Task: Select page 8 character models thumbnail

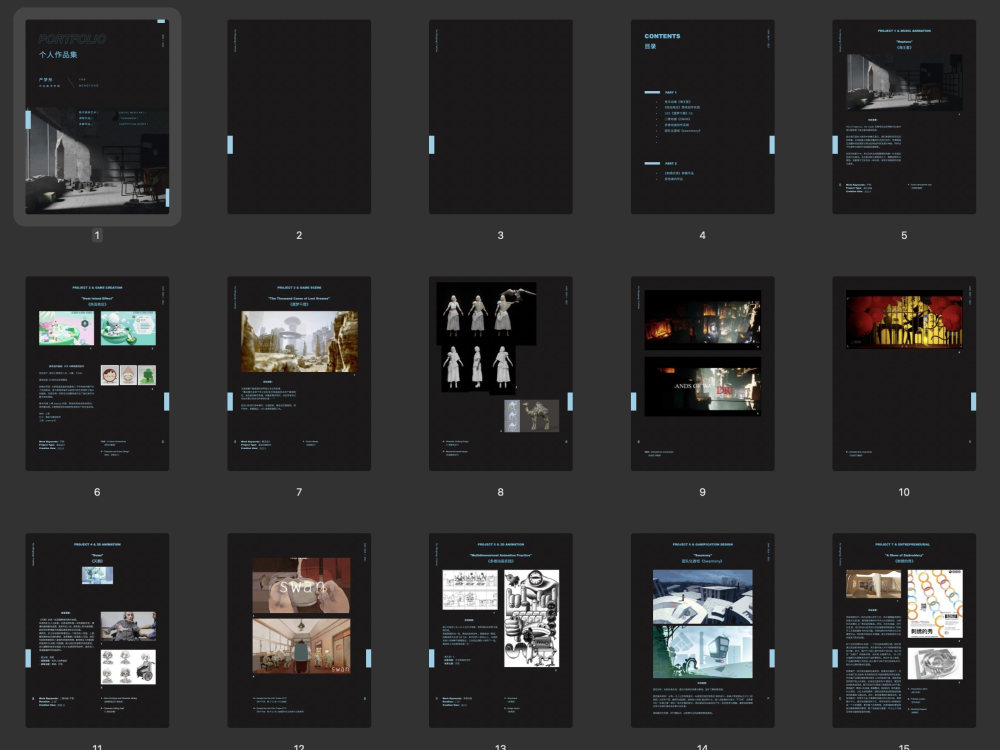Action: 501,374
